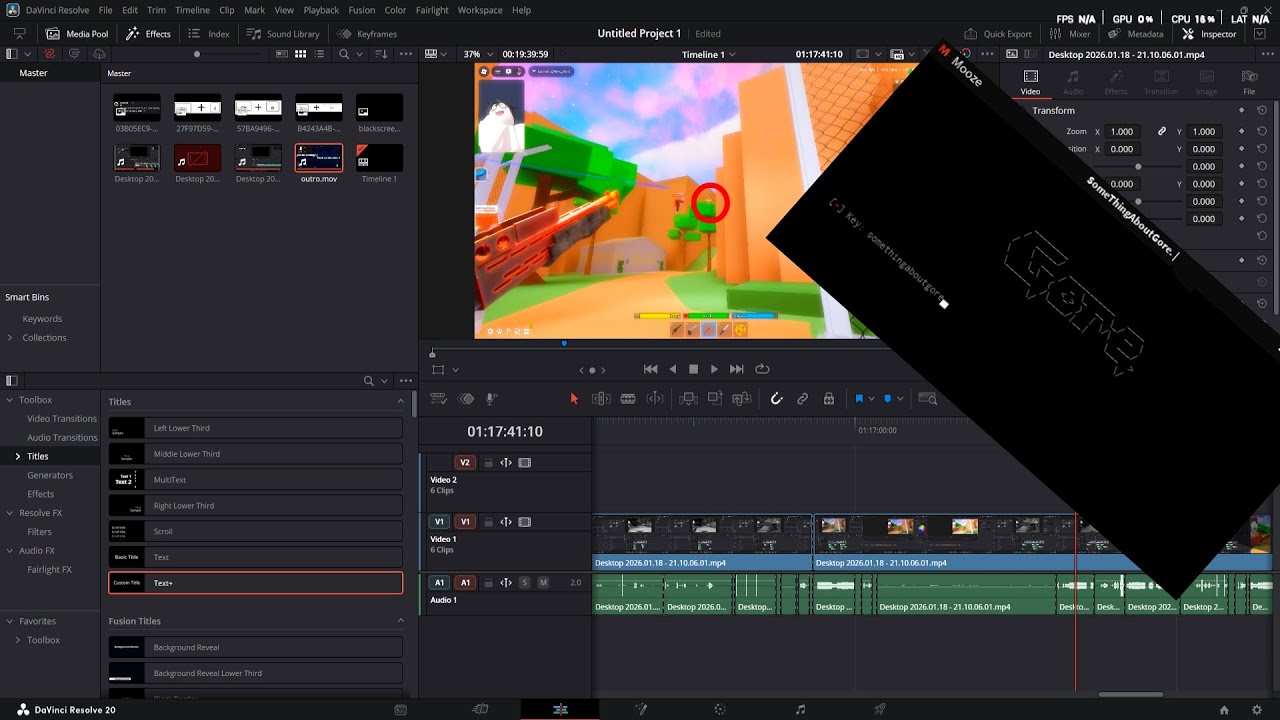This screenshot has width=1280, height=720.
Task: Lock the Video 2 track
Action: click(x=488, y=463)
